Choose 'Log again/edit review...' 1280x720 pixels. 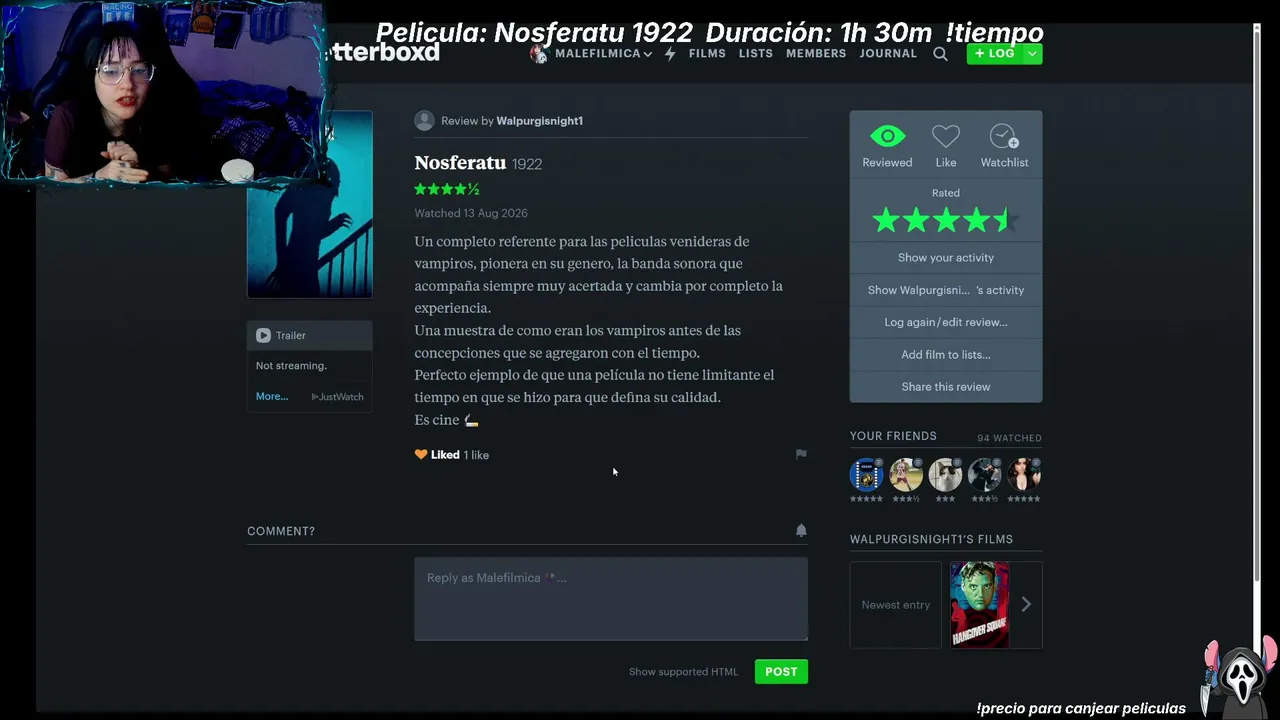tap(946, 322)
